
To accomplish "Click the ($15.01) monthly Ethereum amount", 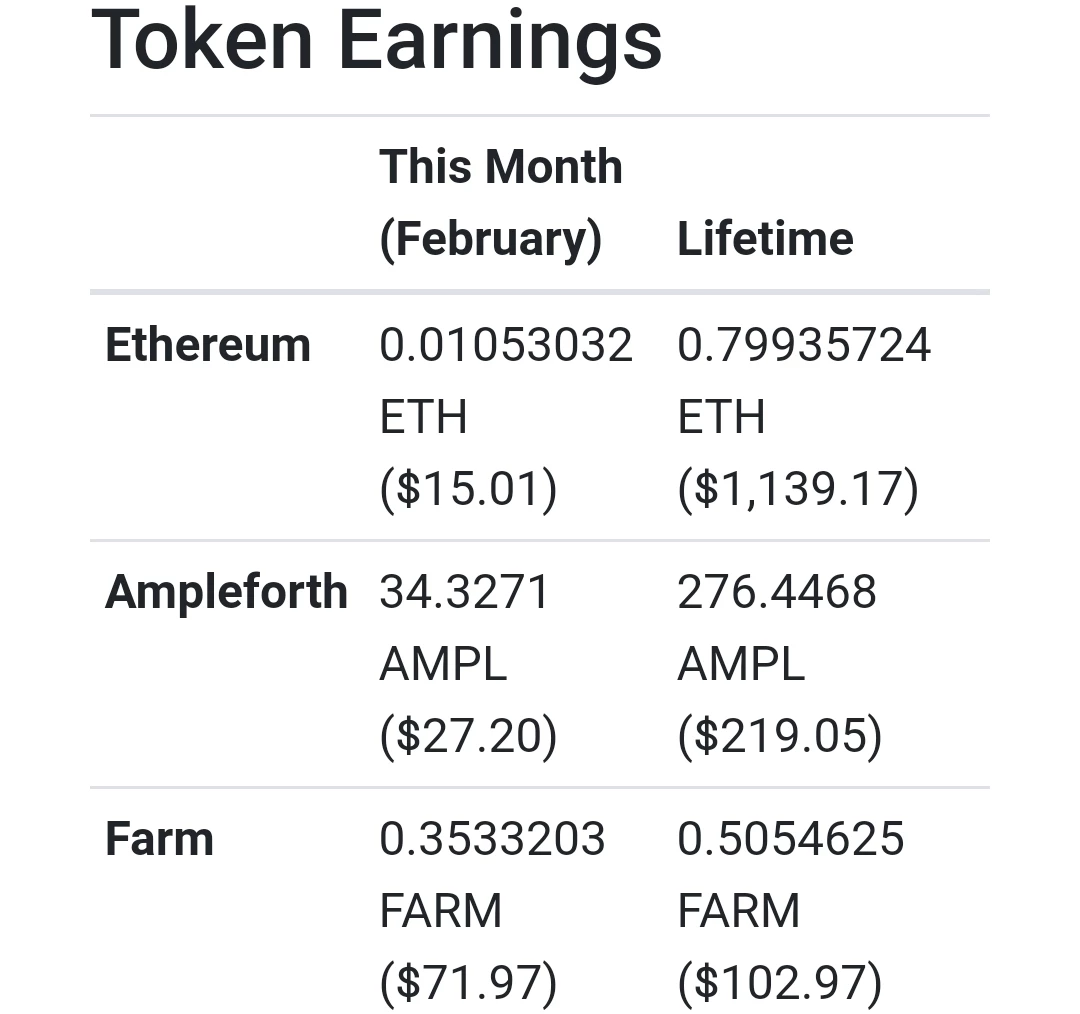I will (468, 489).
